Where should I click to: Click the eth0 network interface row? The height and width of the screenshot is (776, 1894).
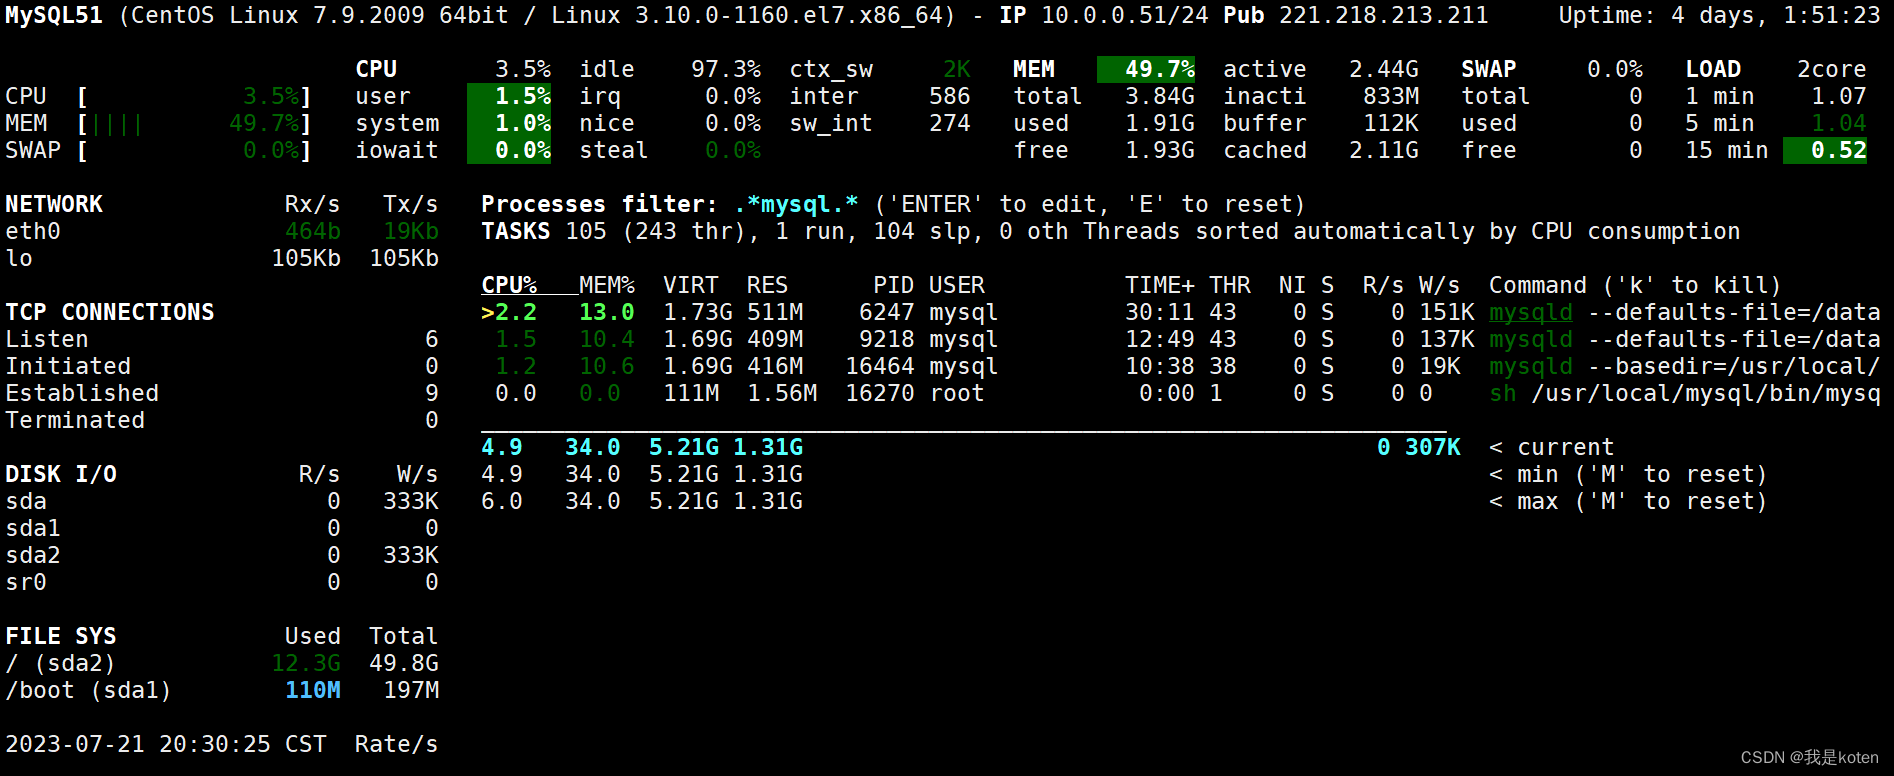tap(222, 232)
